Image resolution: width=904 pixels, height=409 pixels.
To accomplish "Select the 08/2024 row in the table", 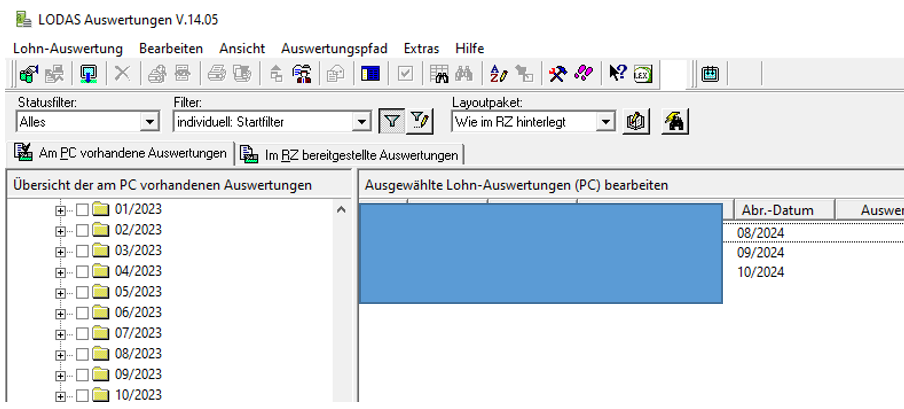I will tap(761, 233).
